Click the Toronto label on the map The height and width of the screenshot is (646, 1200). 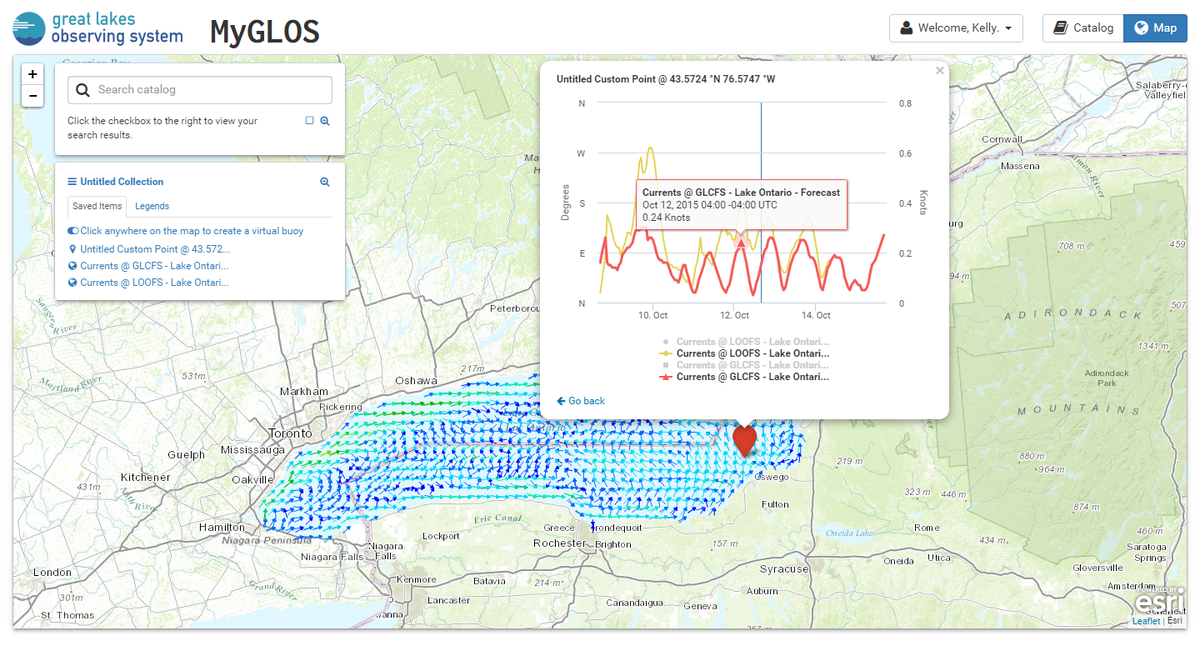[x=291, y=434]
